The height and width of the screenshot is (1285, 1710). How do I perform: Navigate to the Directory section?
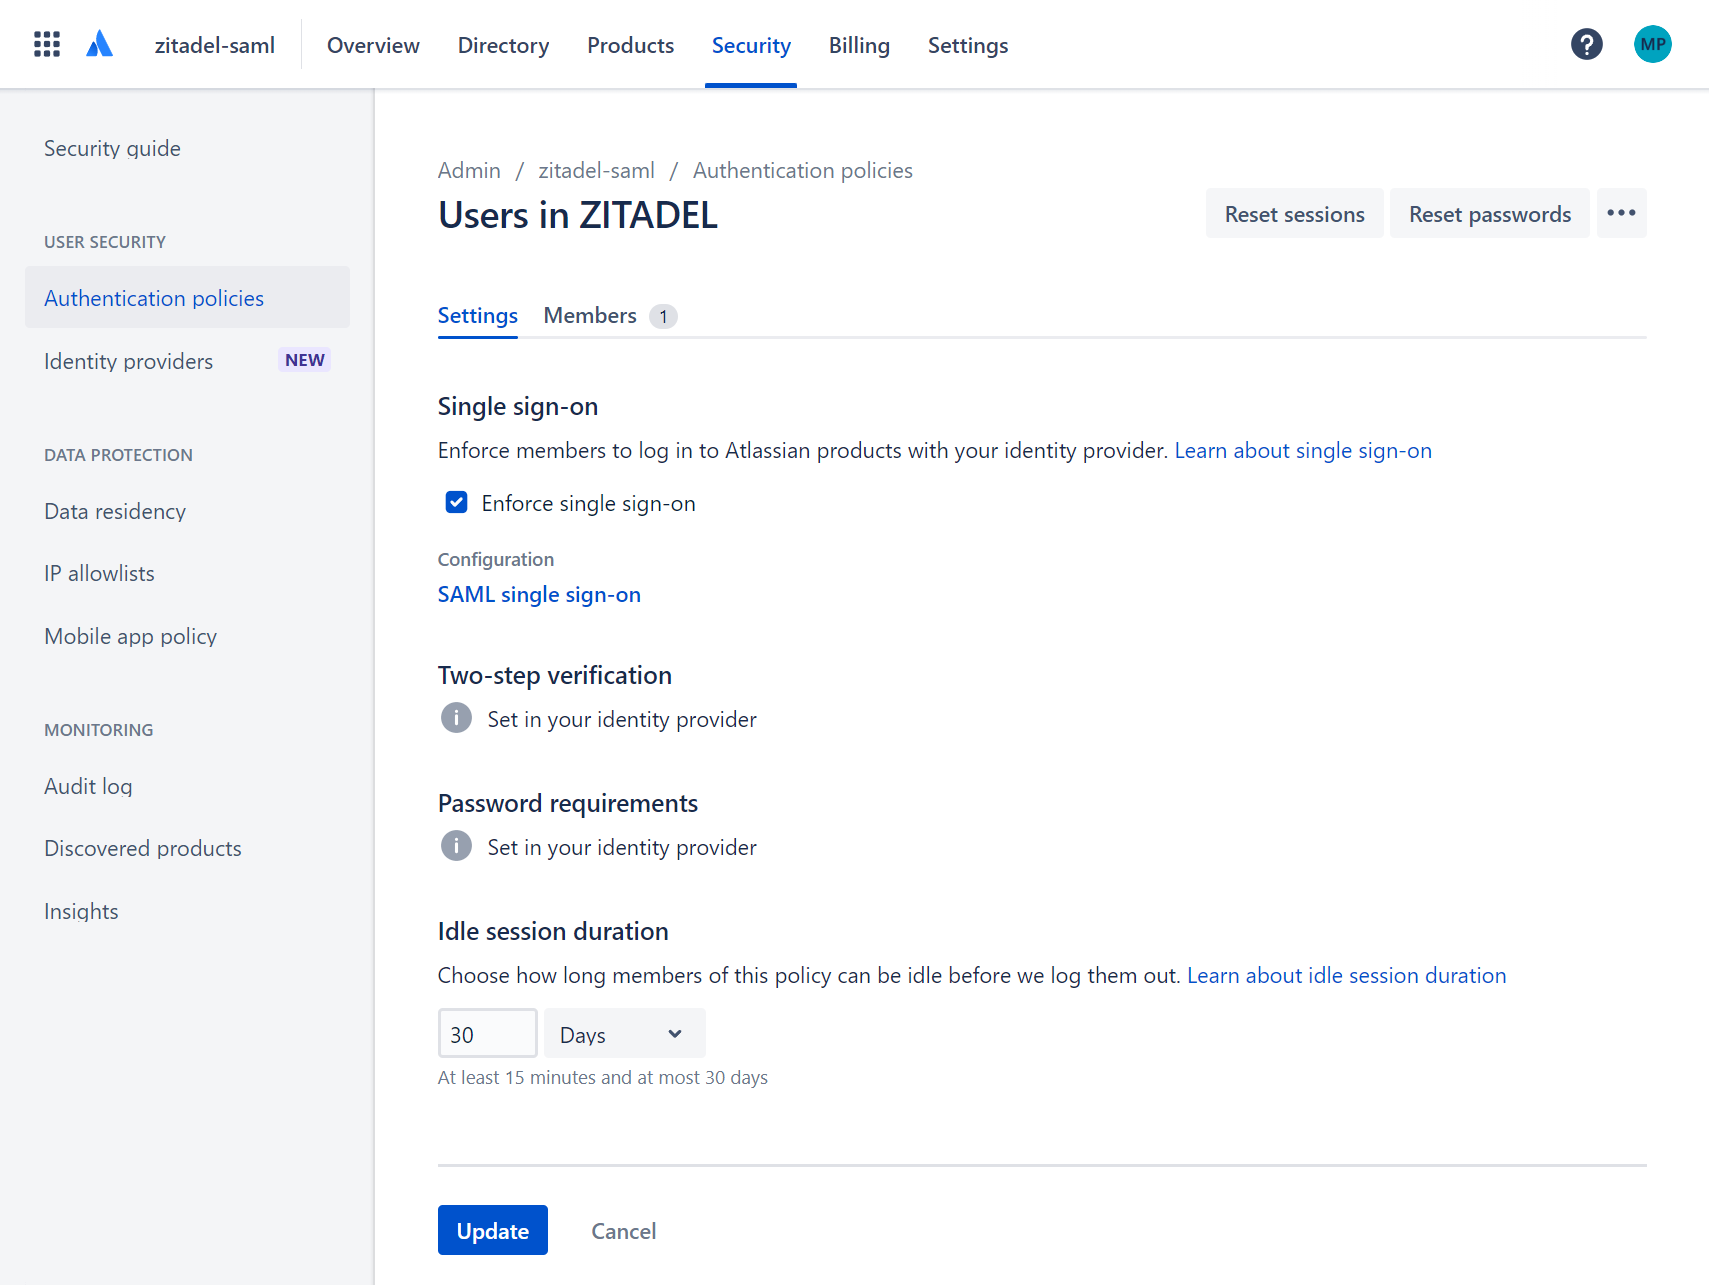click(503, 45)
